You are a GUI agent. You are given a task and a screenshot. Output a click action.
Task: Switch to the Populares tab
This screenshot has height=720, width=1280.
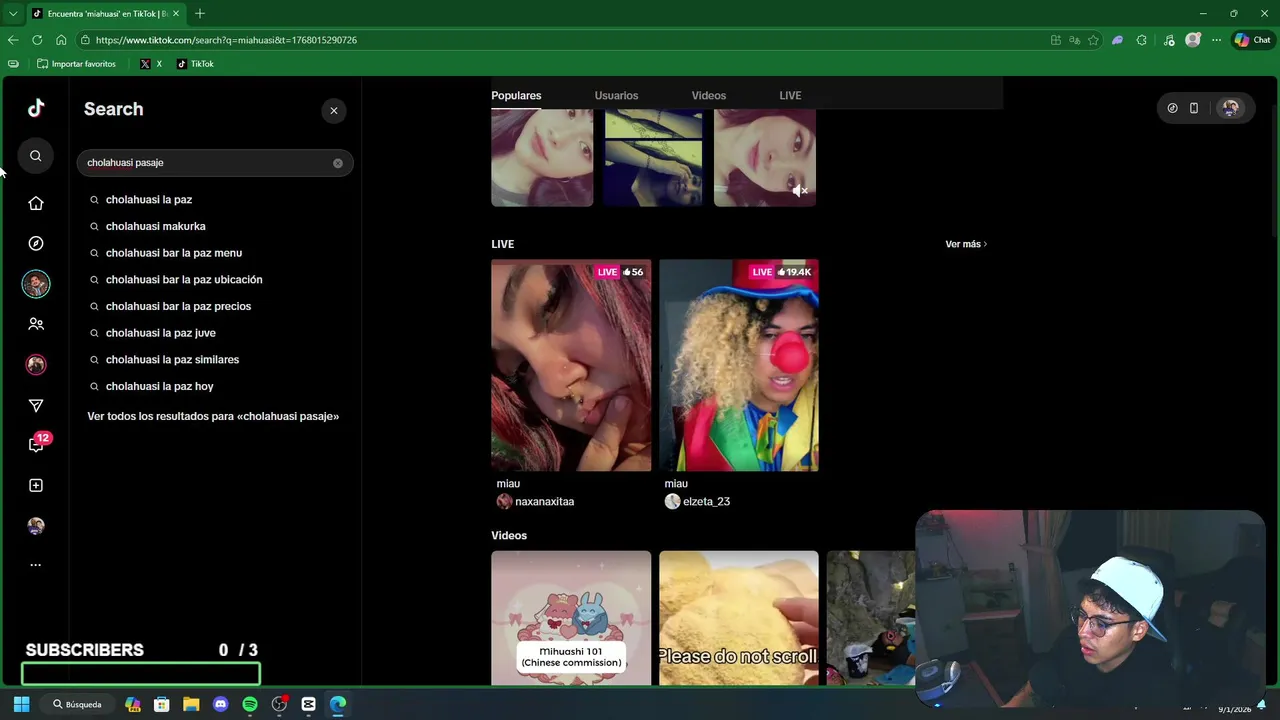pyautogui.click(x=516, y=96)
